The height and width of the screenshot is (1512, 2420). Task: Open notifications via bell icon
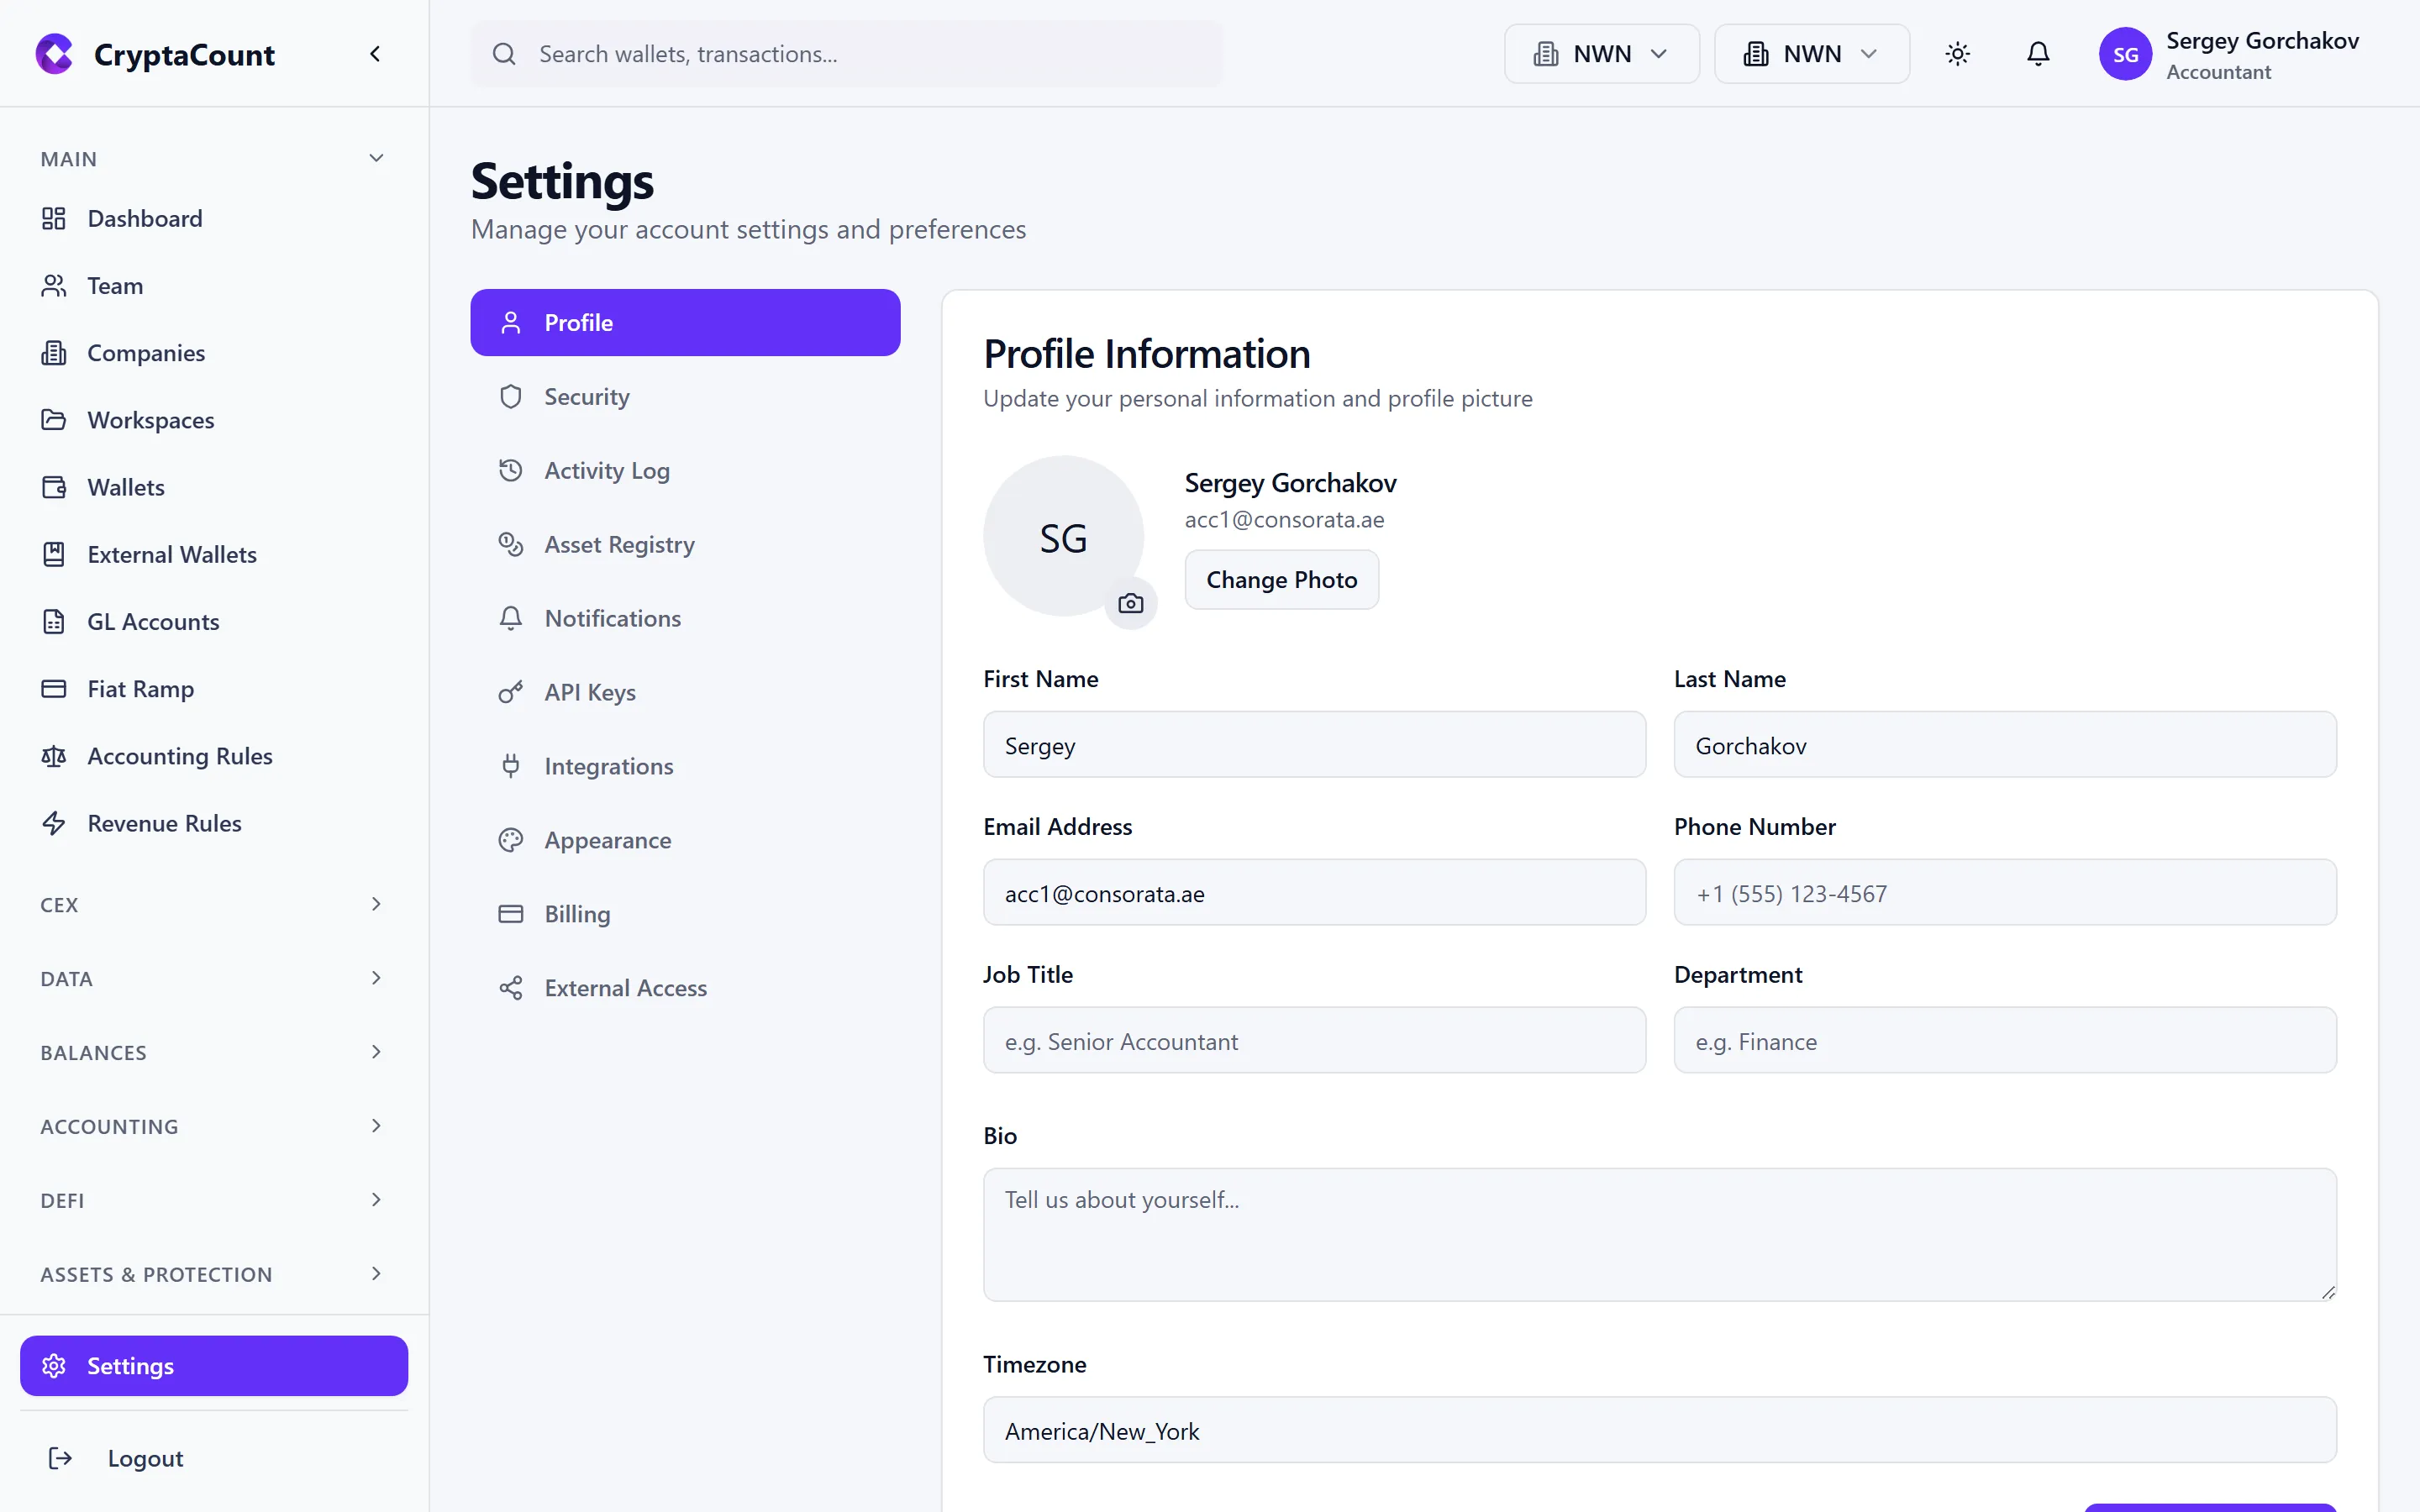pos(2038,53)
